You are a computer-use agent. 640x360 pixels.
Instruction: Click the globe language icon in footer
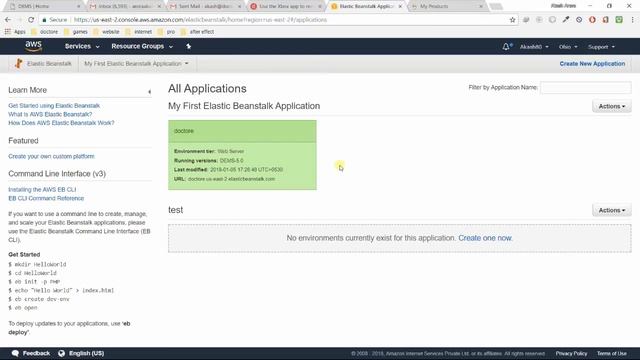(x=62, y=353)
